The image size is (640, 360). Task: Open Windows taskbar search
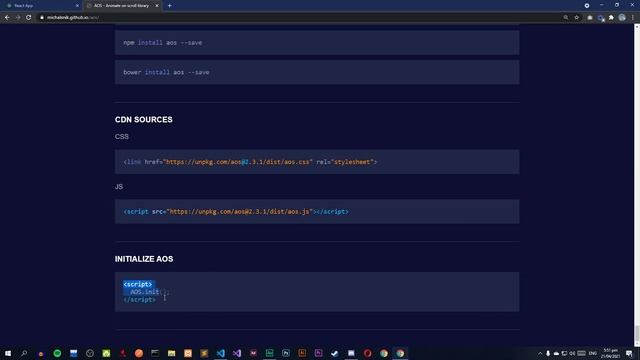click(x=24, y=353)
